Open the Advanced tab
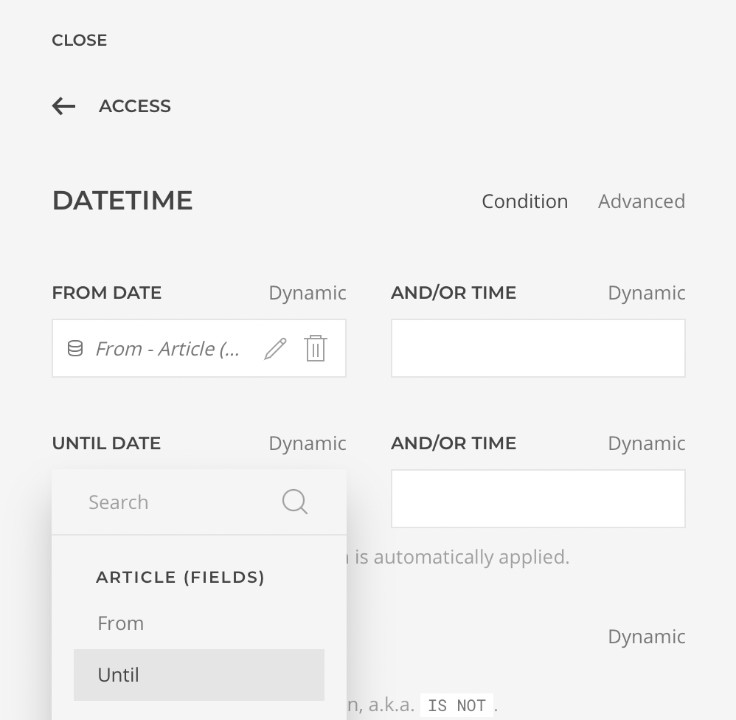 641,201
